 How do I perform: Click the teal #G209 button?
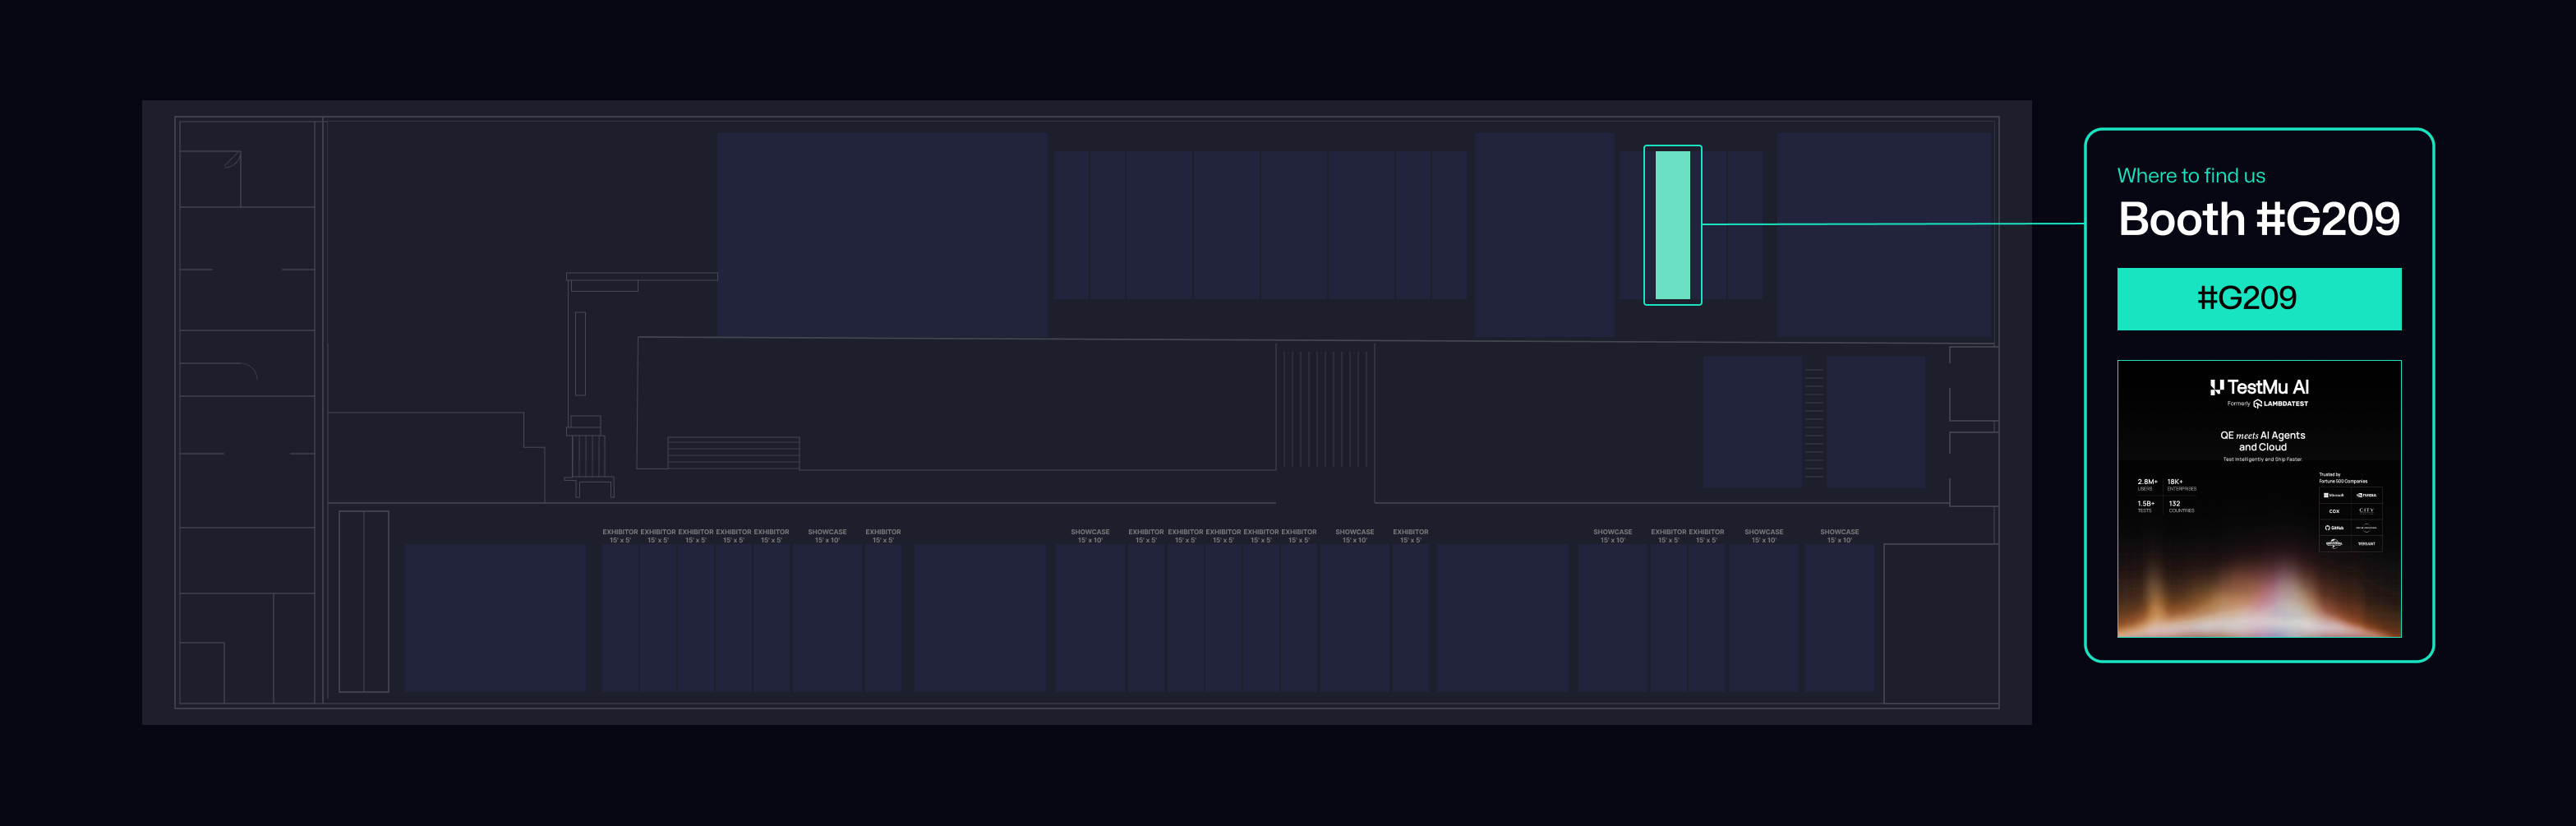pos(2259,298)
